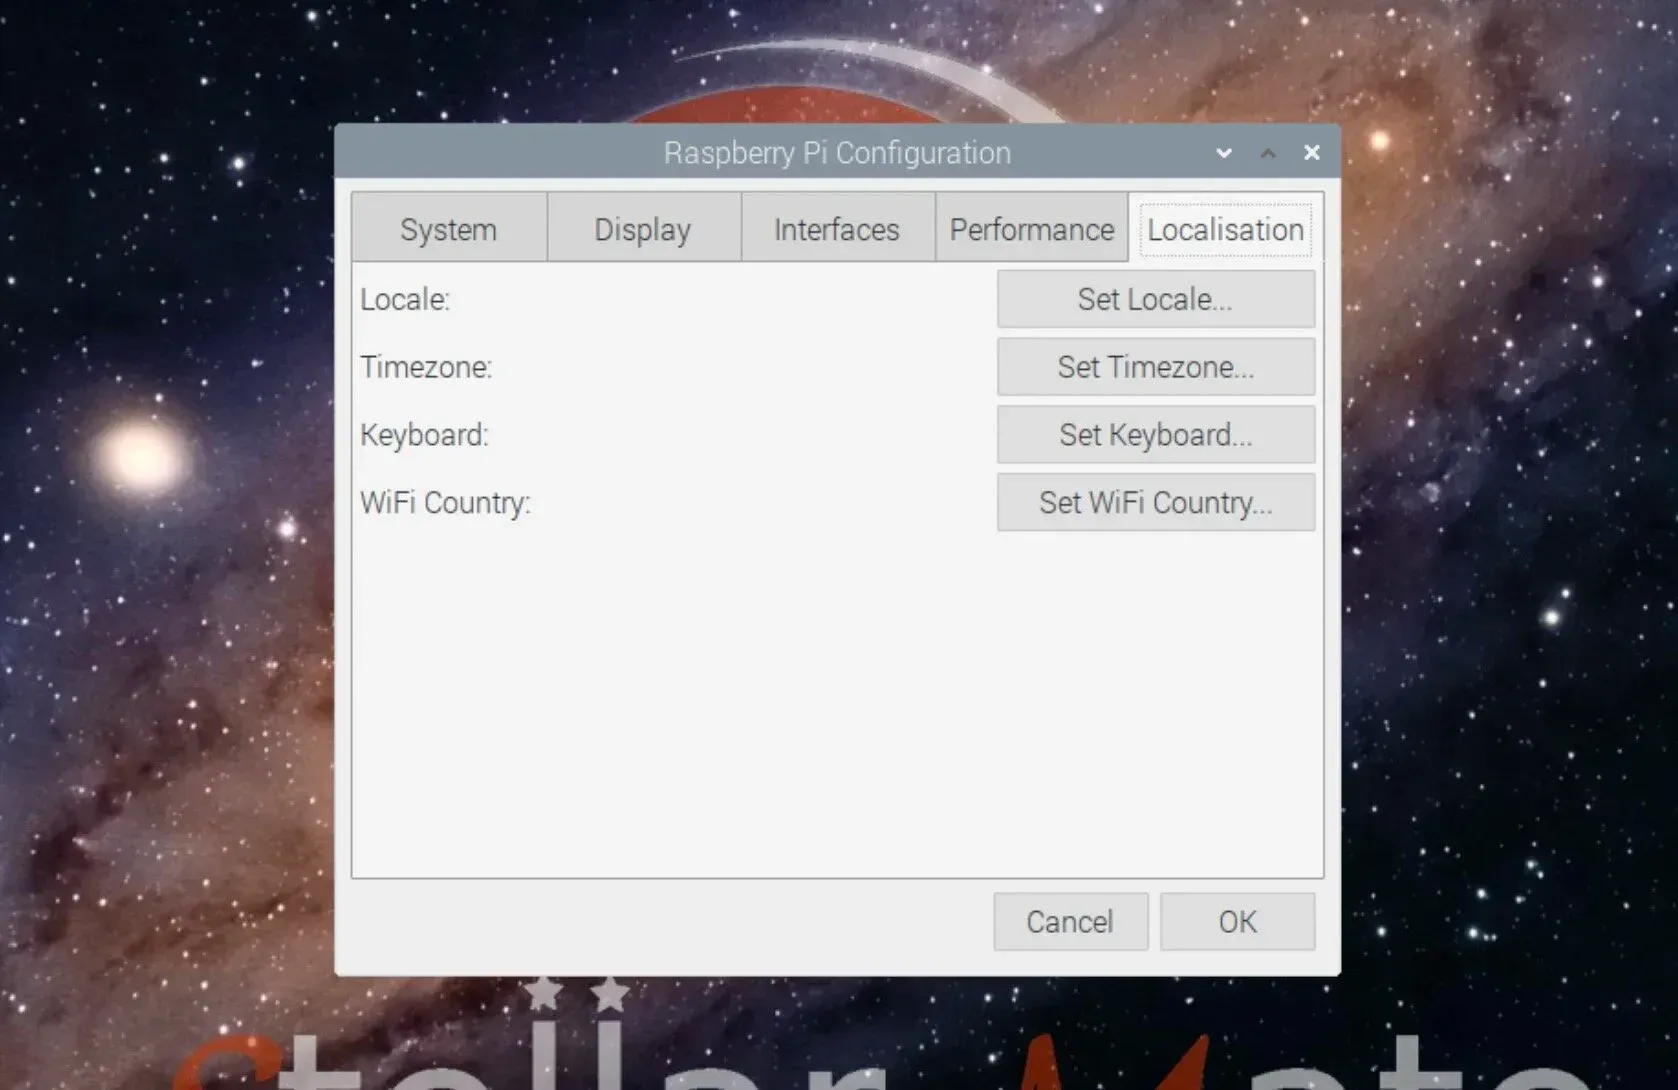
Task: Select the Localisation tab
Action: click(1225, 228)
